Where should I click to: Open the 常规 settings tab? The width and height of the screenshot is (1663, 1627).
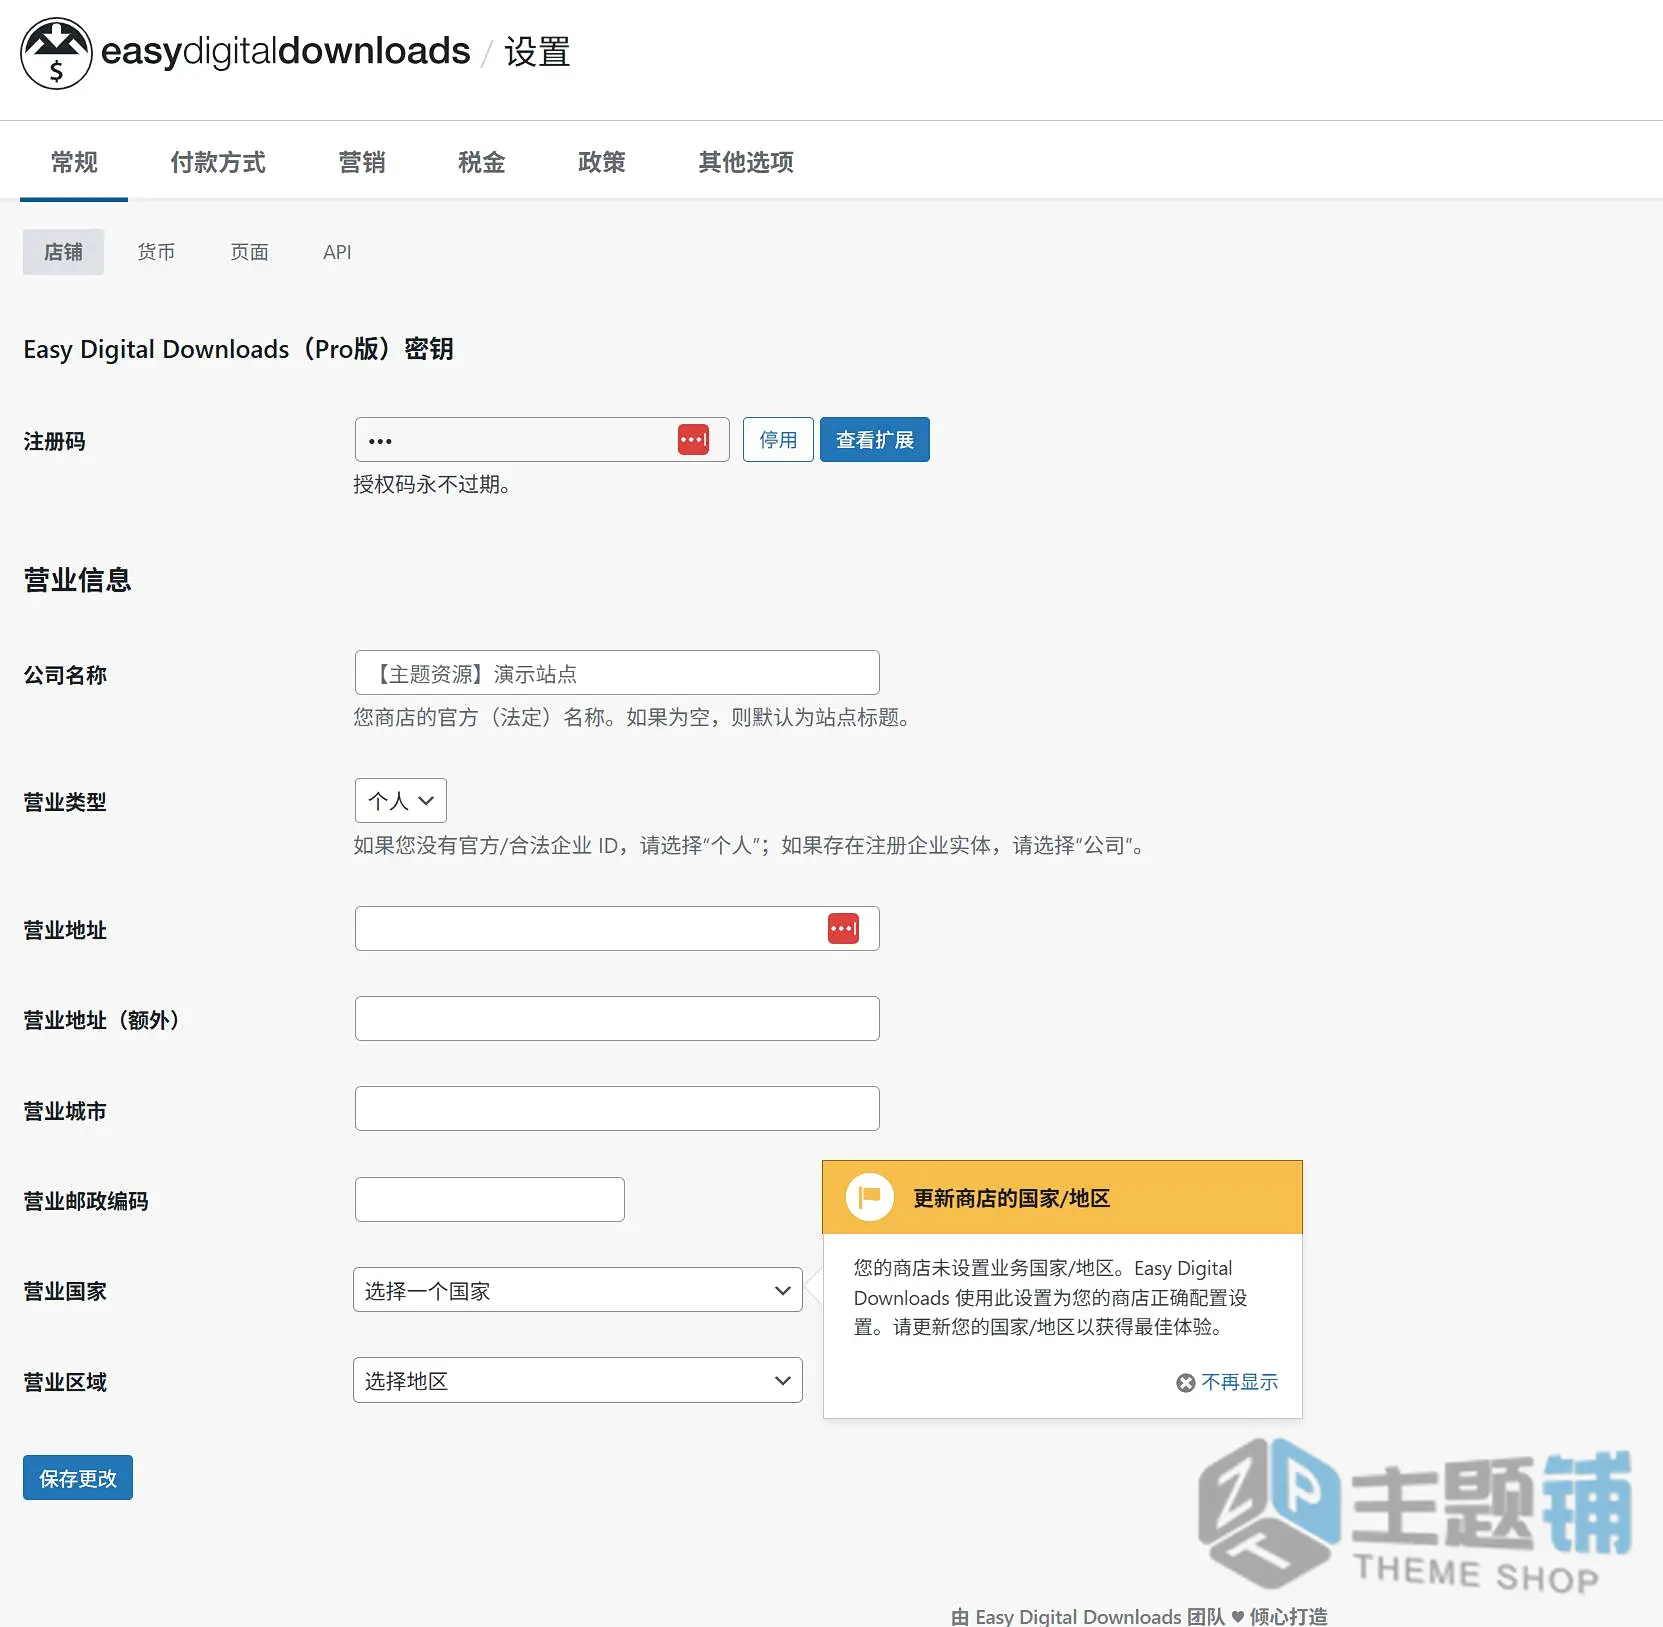coord(74,162)
